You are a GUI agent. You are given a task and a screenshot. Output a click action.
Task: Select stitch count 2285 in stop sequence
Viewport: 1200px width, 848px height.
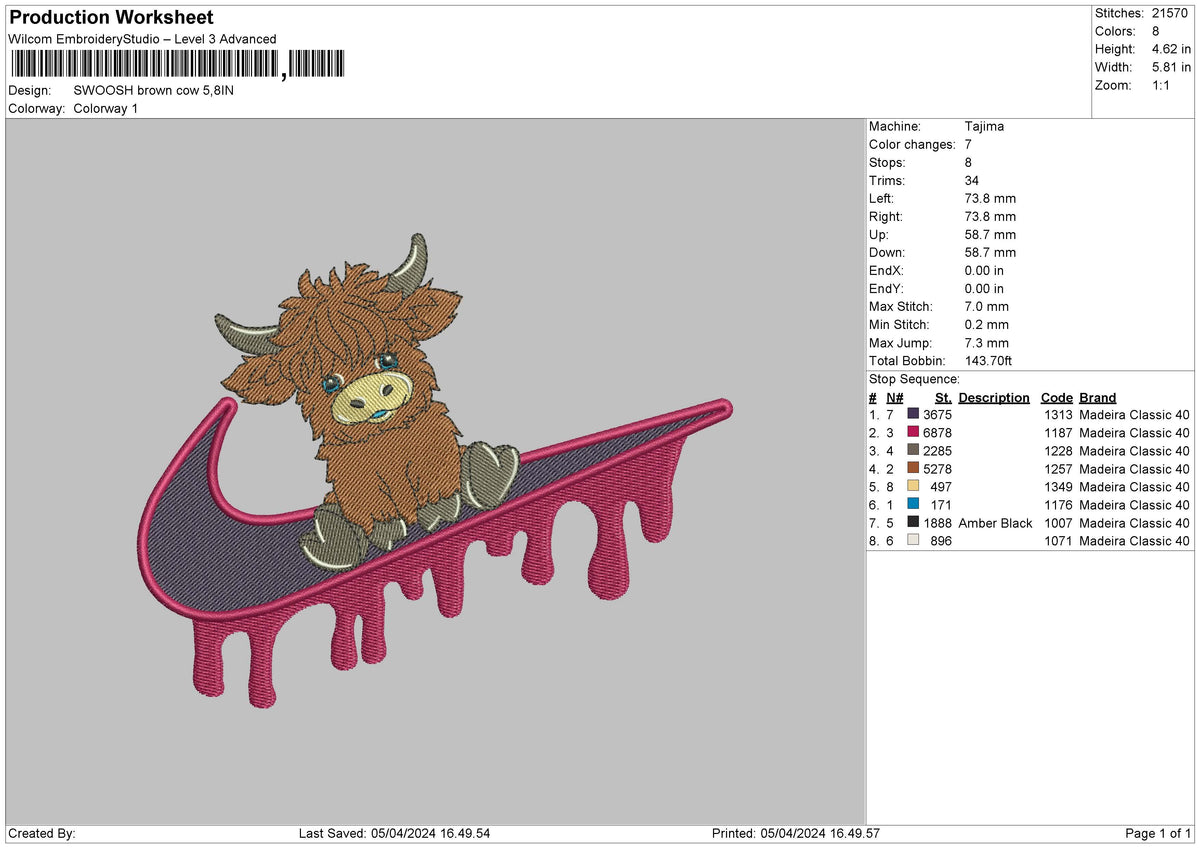pyautogui.click(x=937, y=451)
